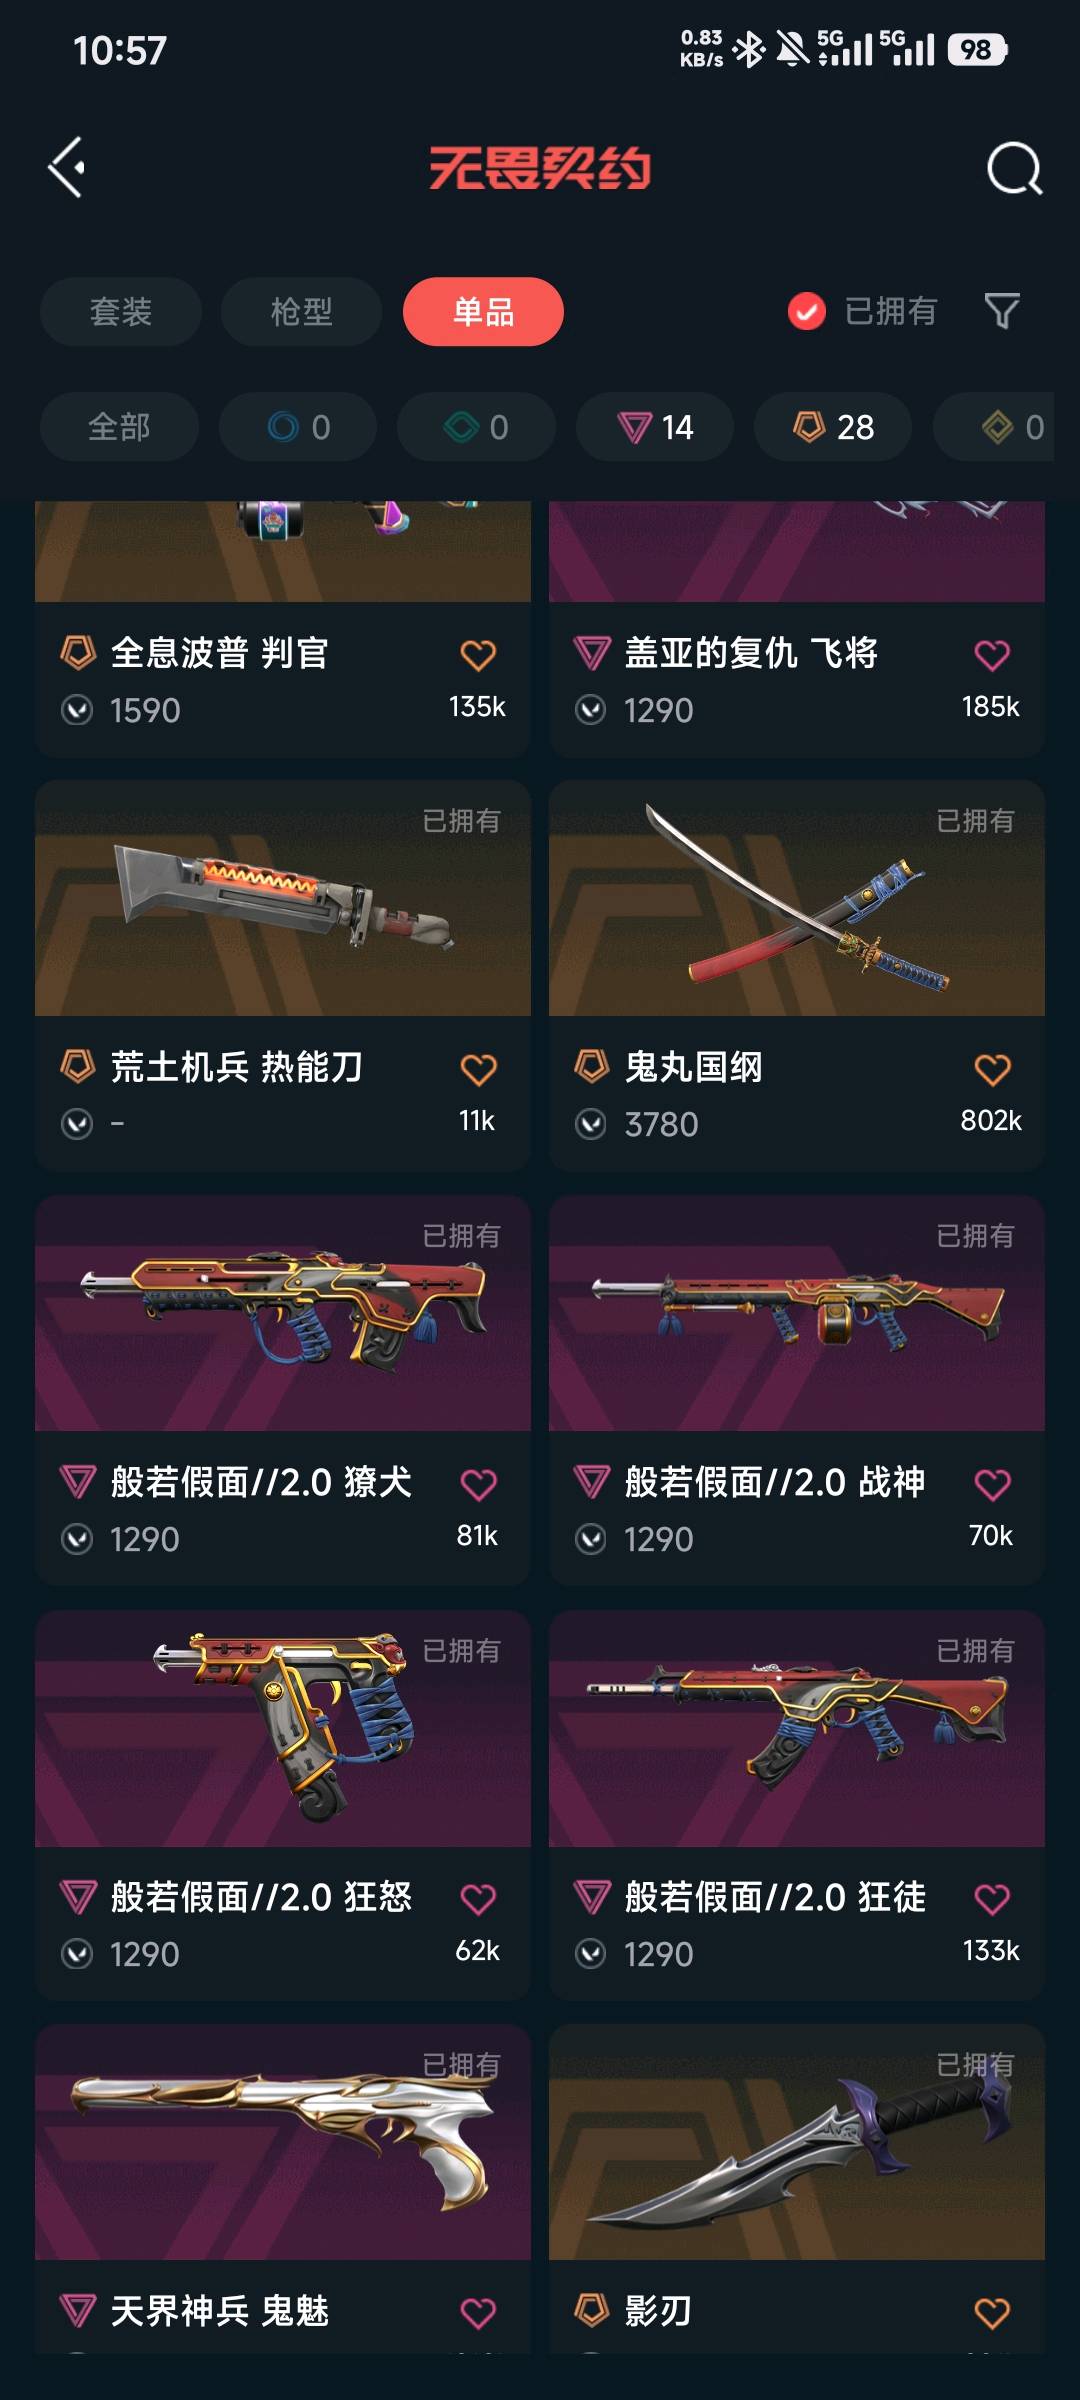Tap heart on 荒土机兵 热能刀
The height and width of the screenshot is (2400, 1080).
(478, 1070)
